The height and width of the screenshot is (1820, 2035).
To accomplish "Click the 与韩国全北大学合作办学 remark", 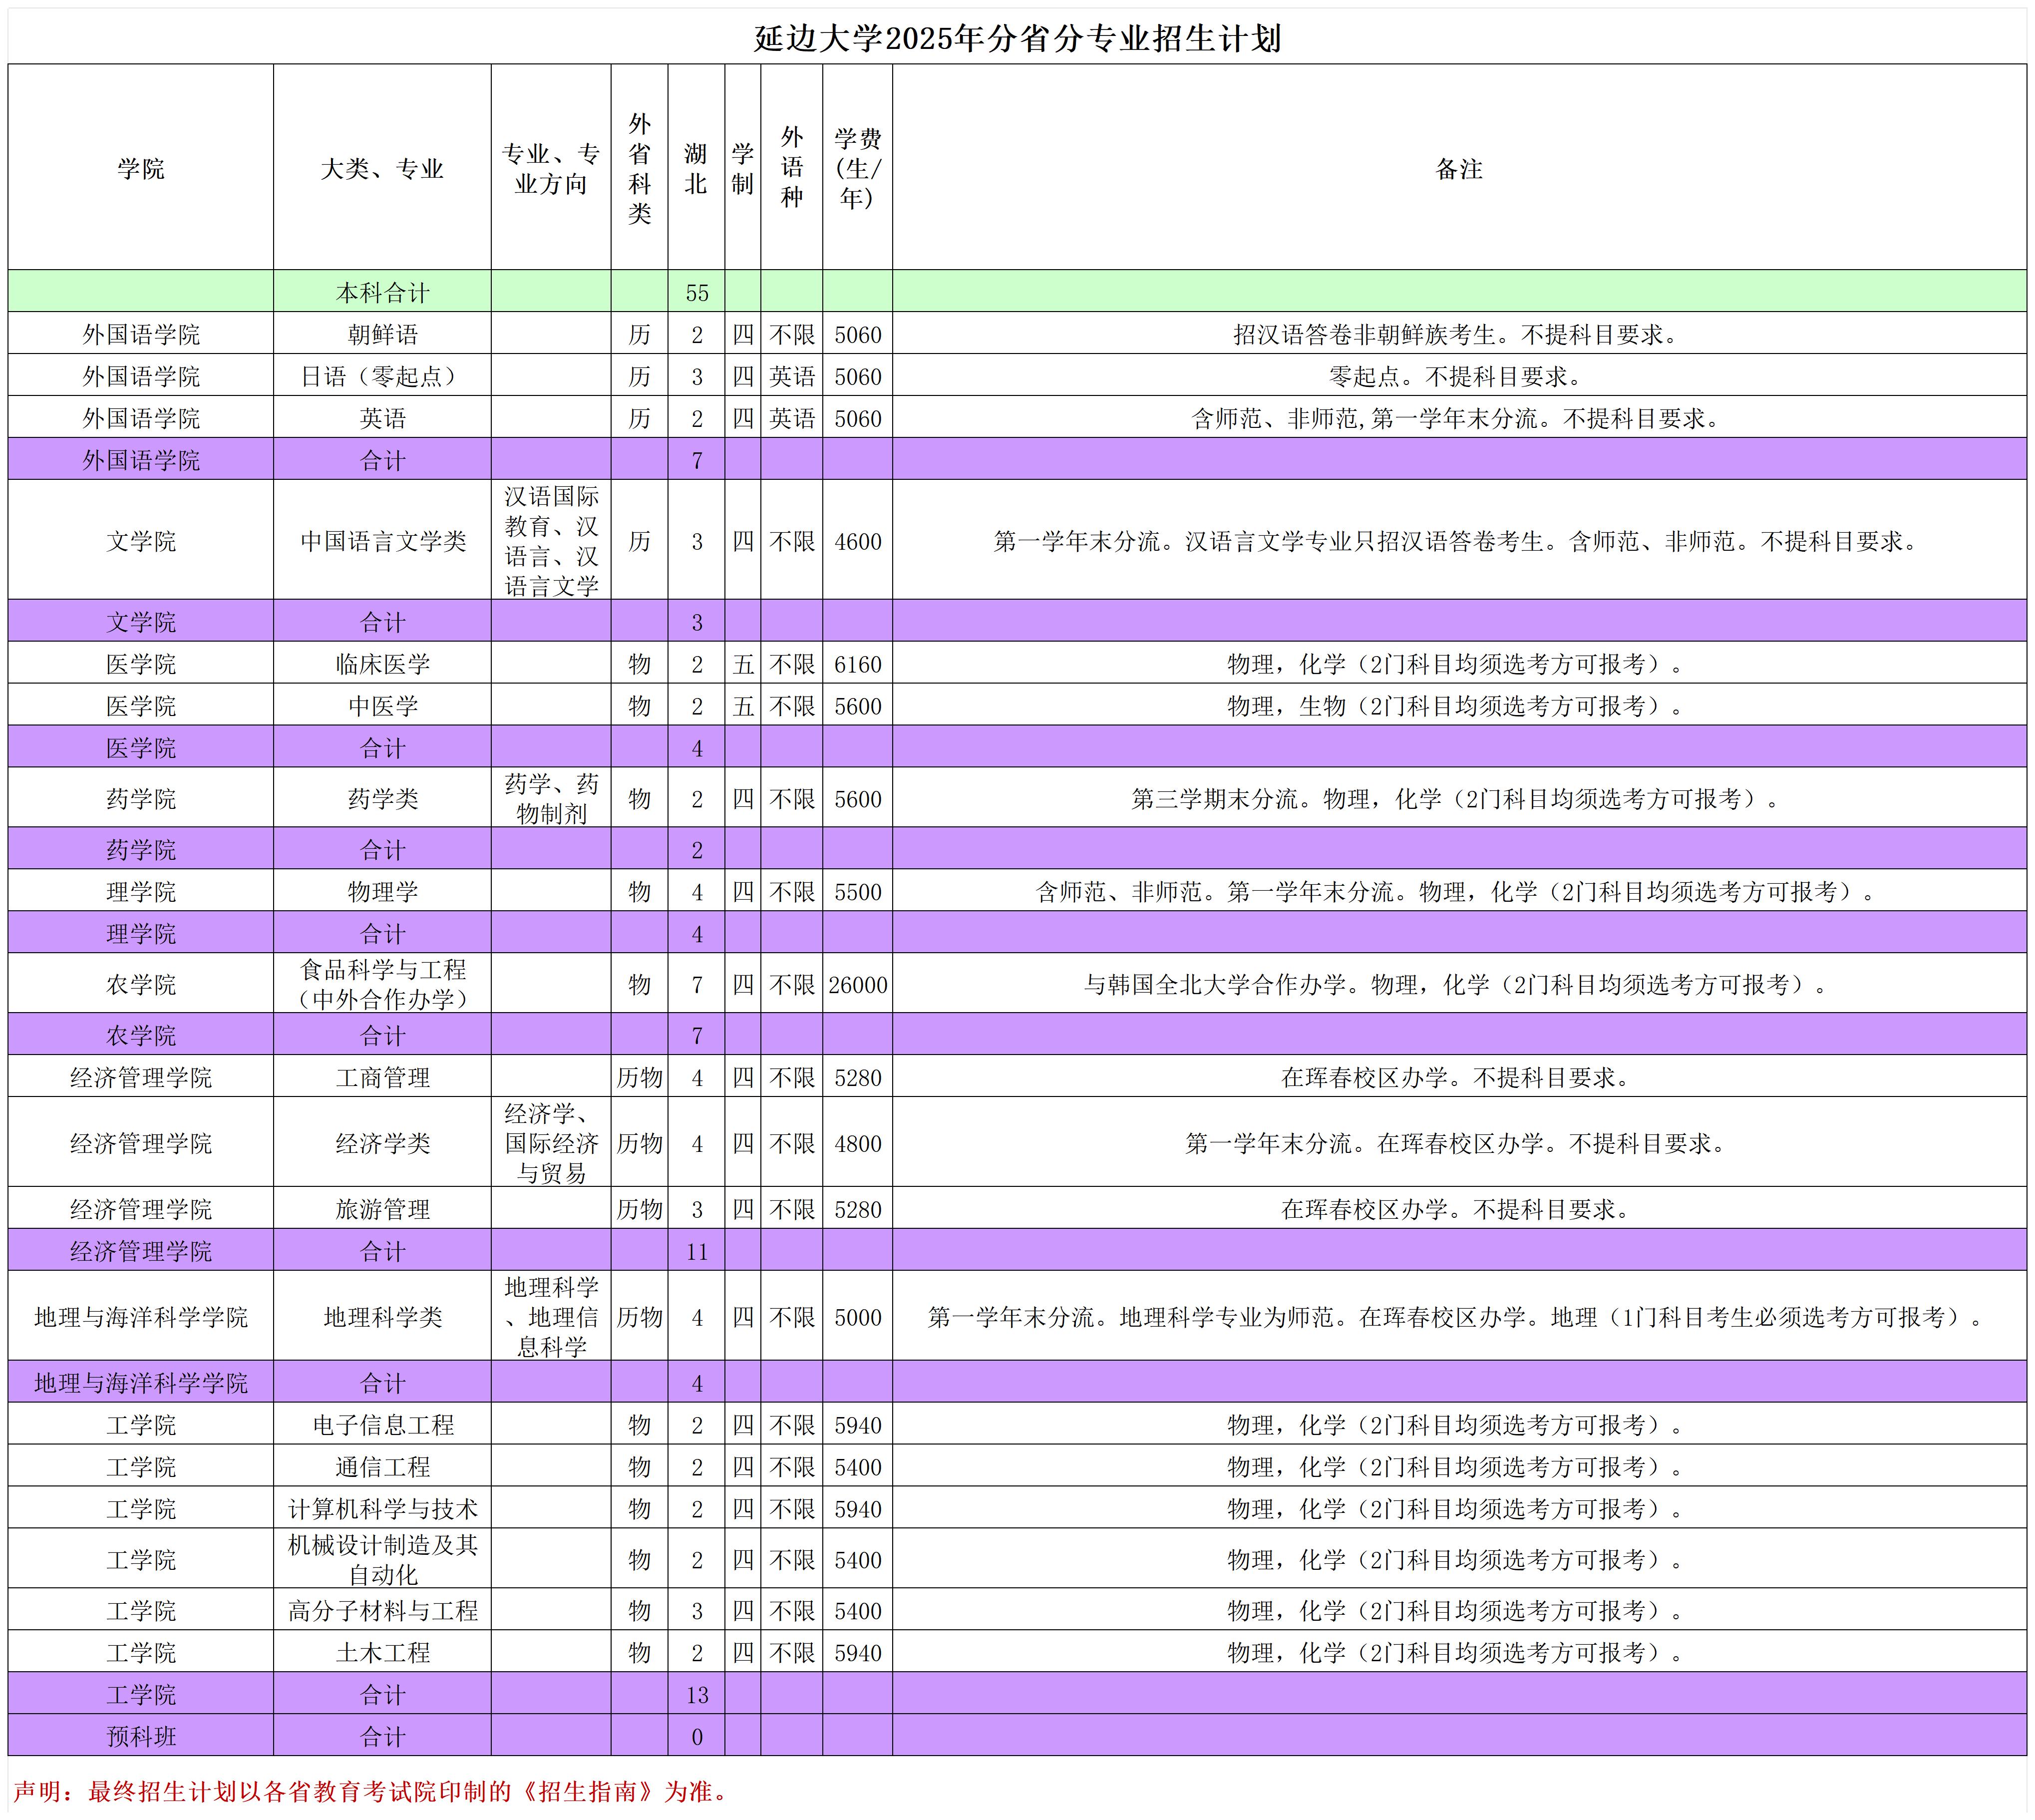I will [1459, 984].
